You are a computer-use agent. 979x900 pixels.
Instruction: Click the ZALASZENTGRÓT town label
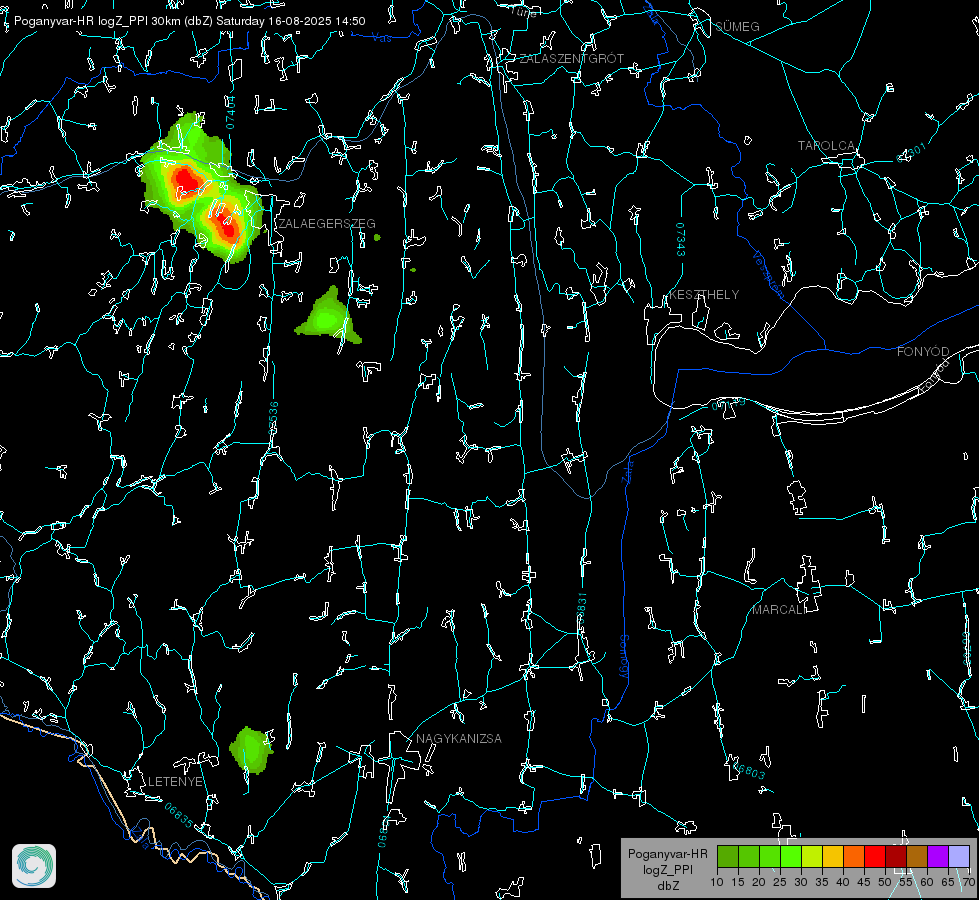click(571, 59)
